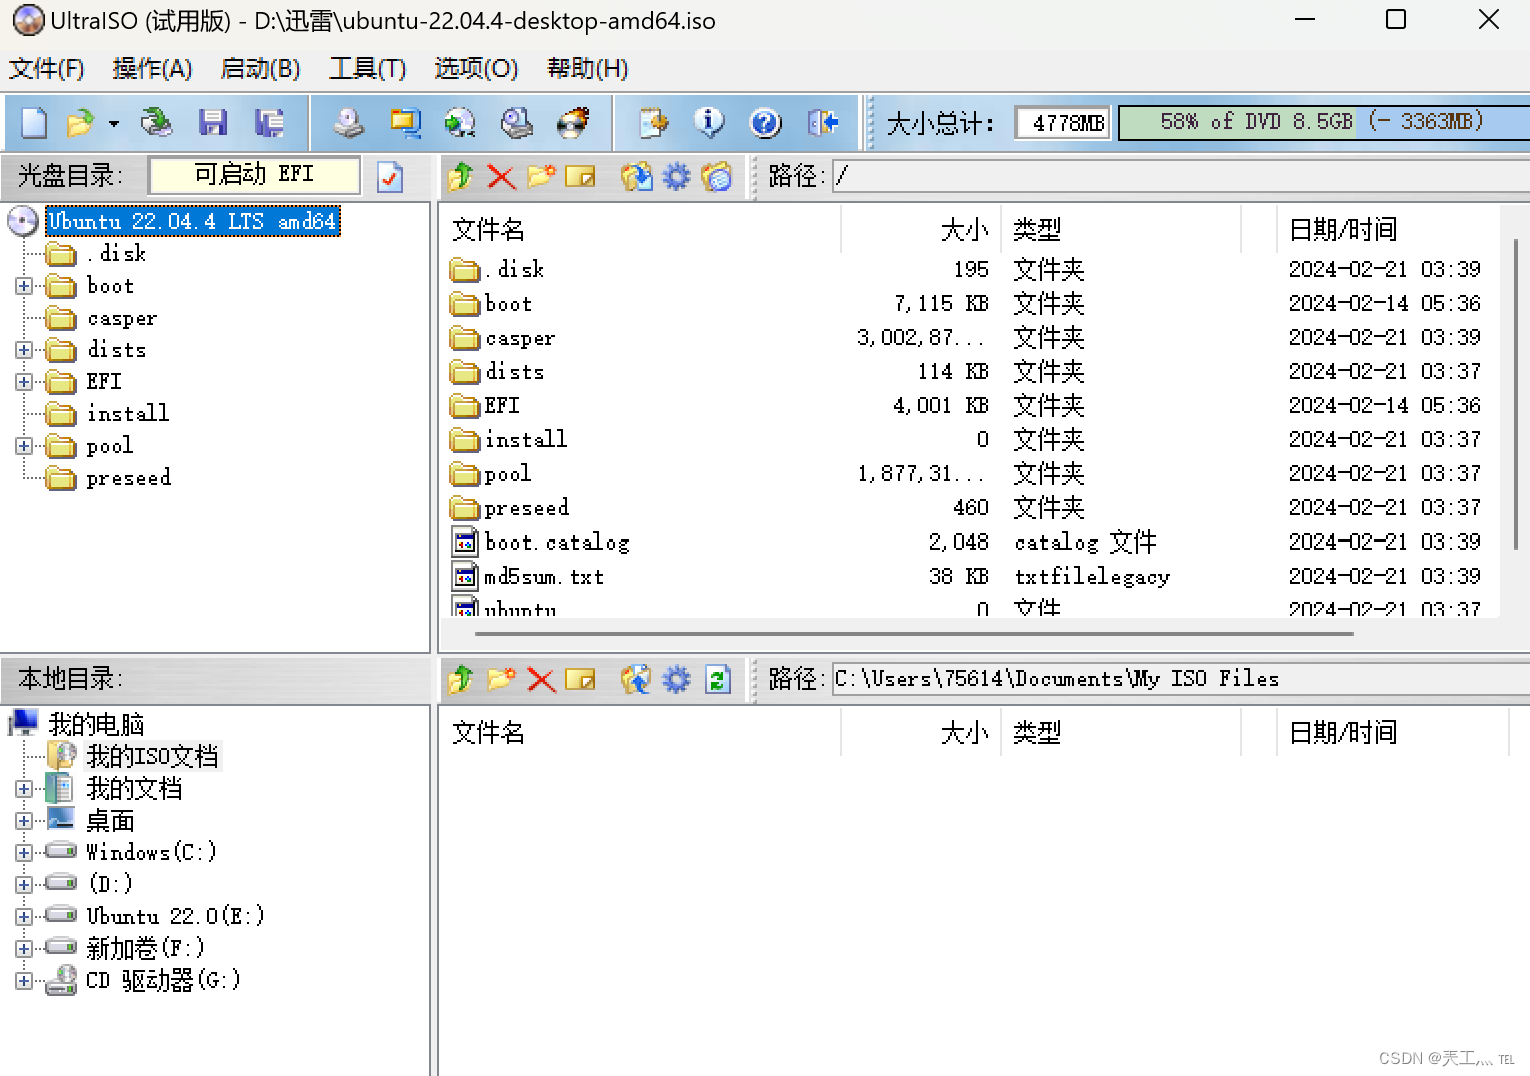Click the Burn CD/DVD image flame icon
The height and width of the screenshot is (1076, 1530).
(x=573, y=123)
